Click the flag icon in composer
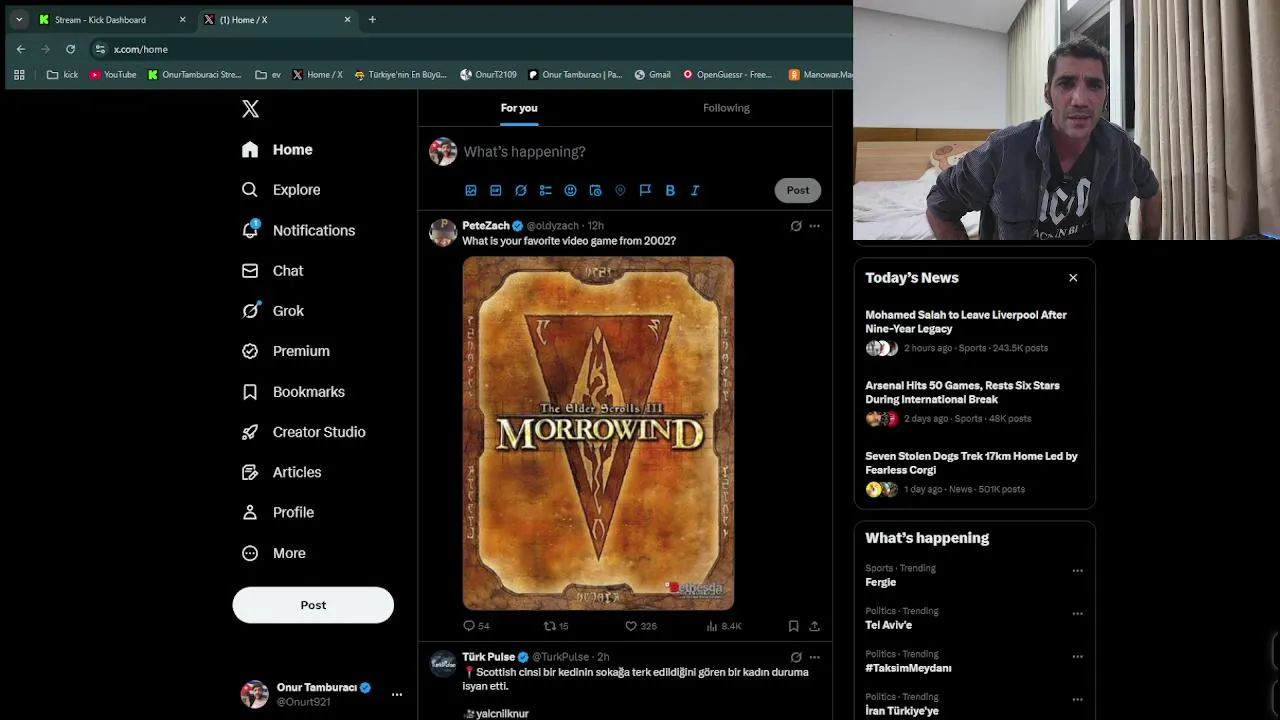The height and width of the screenshot is (720, 1280). (x=645, y=190)
